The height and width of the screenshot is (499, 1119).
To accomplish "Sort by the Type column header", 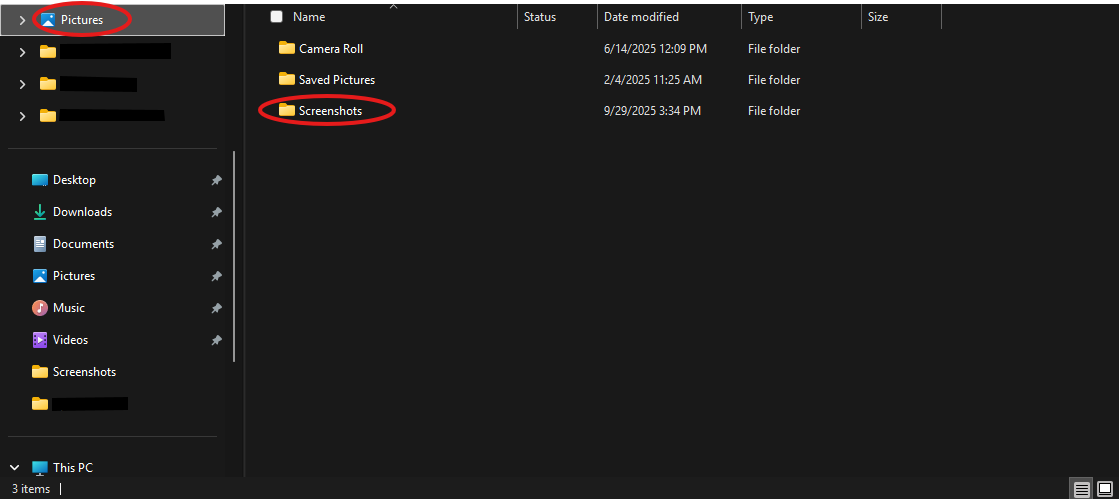I will click(x=760, y=17).
